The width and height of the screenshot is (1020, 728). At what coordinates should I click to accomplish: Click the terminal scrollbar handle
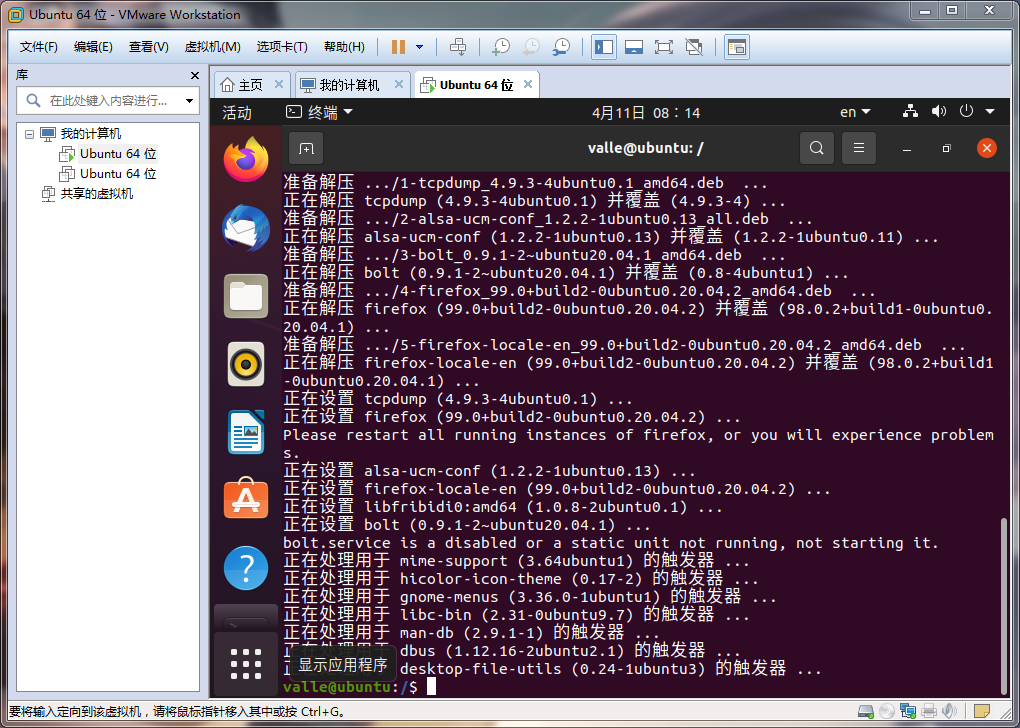pyautogui.click(x=1005, y=605)
